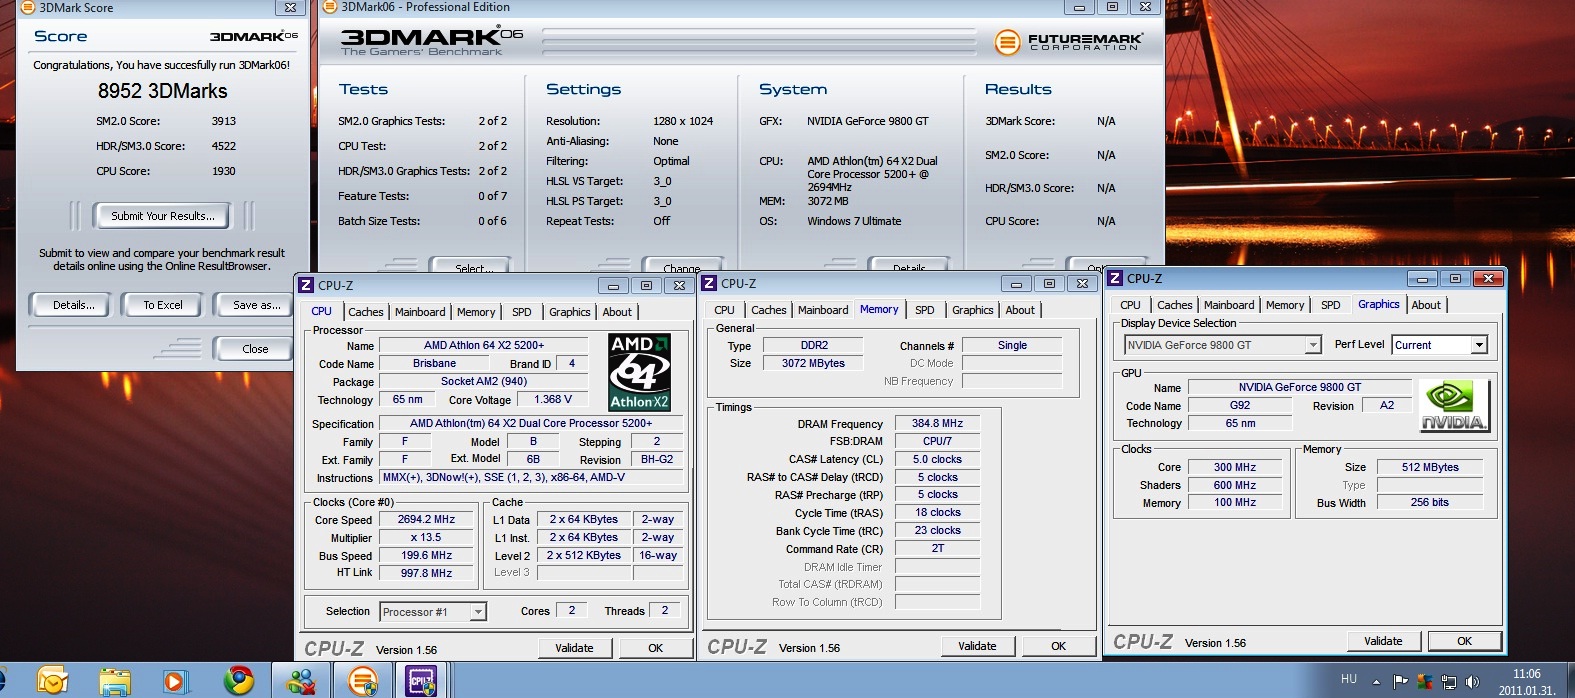Open Memory tab in the Graphics CPU-Z window

[x=1285, y=305]
